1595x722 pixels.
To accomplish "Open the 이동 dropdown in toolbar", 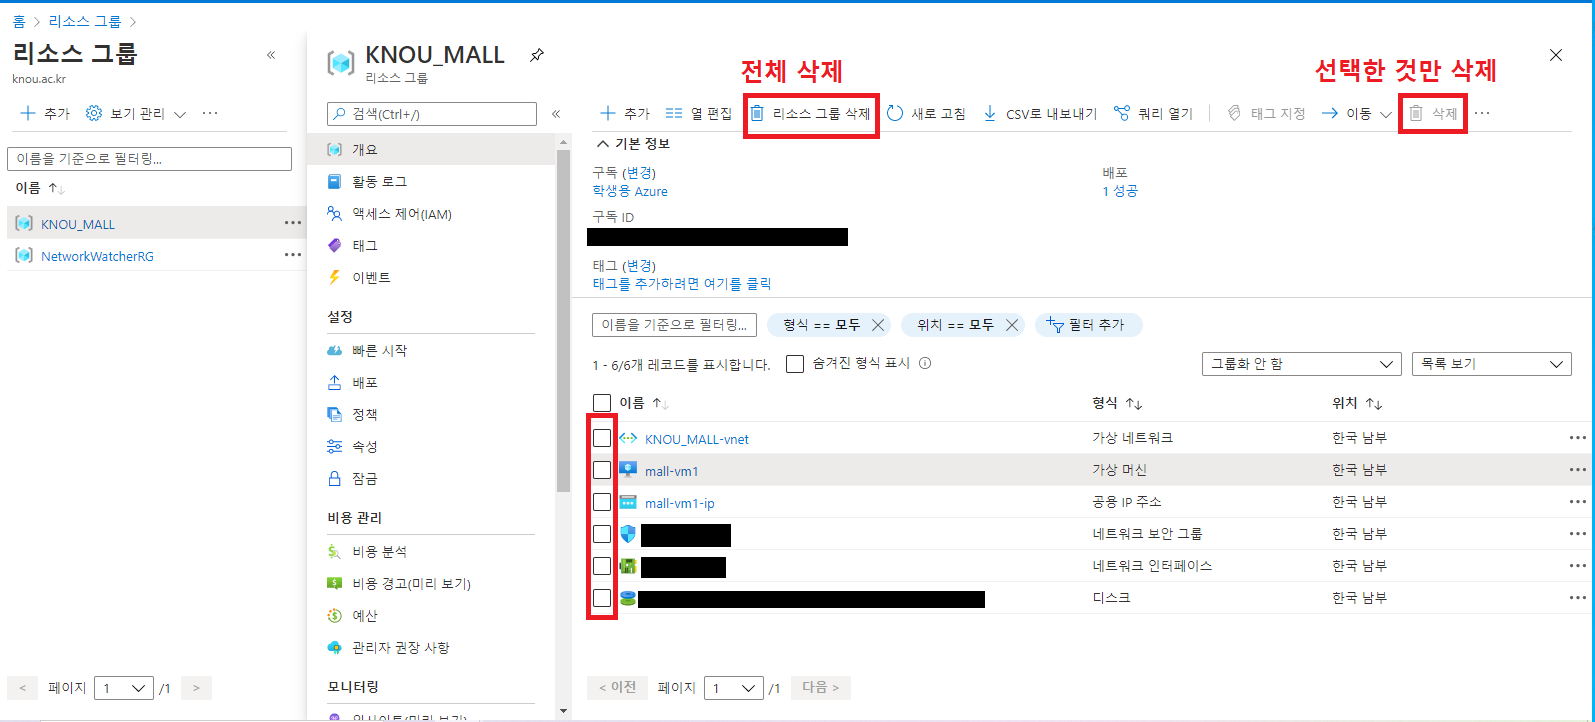I will tap(1357, 114).
